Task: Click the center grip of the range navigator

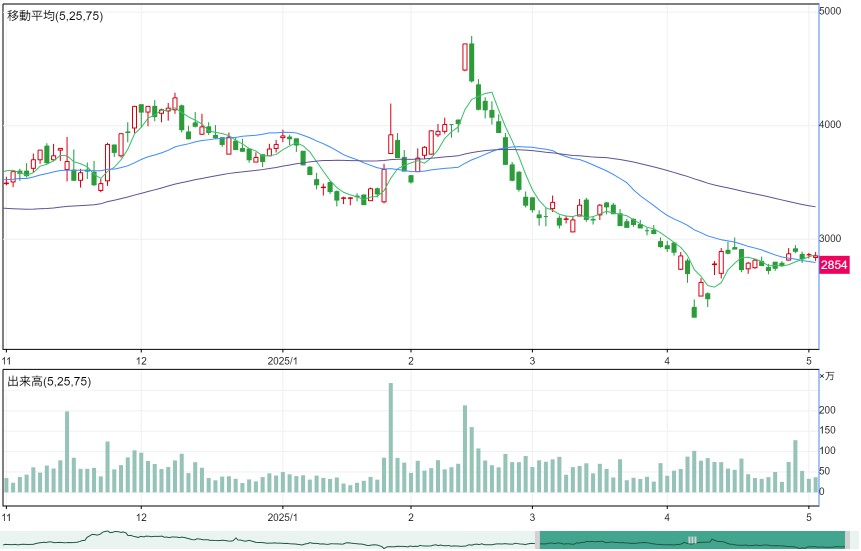Action: [x=692, y=539]
